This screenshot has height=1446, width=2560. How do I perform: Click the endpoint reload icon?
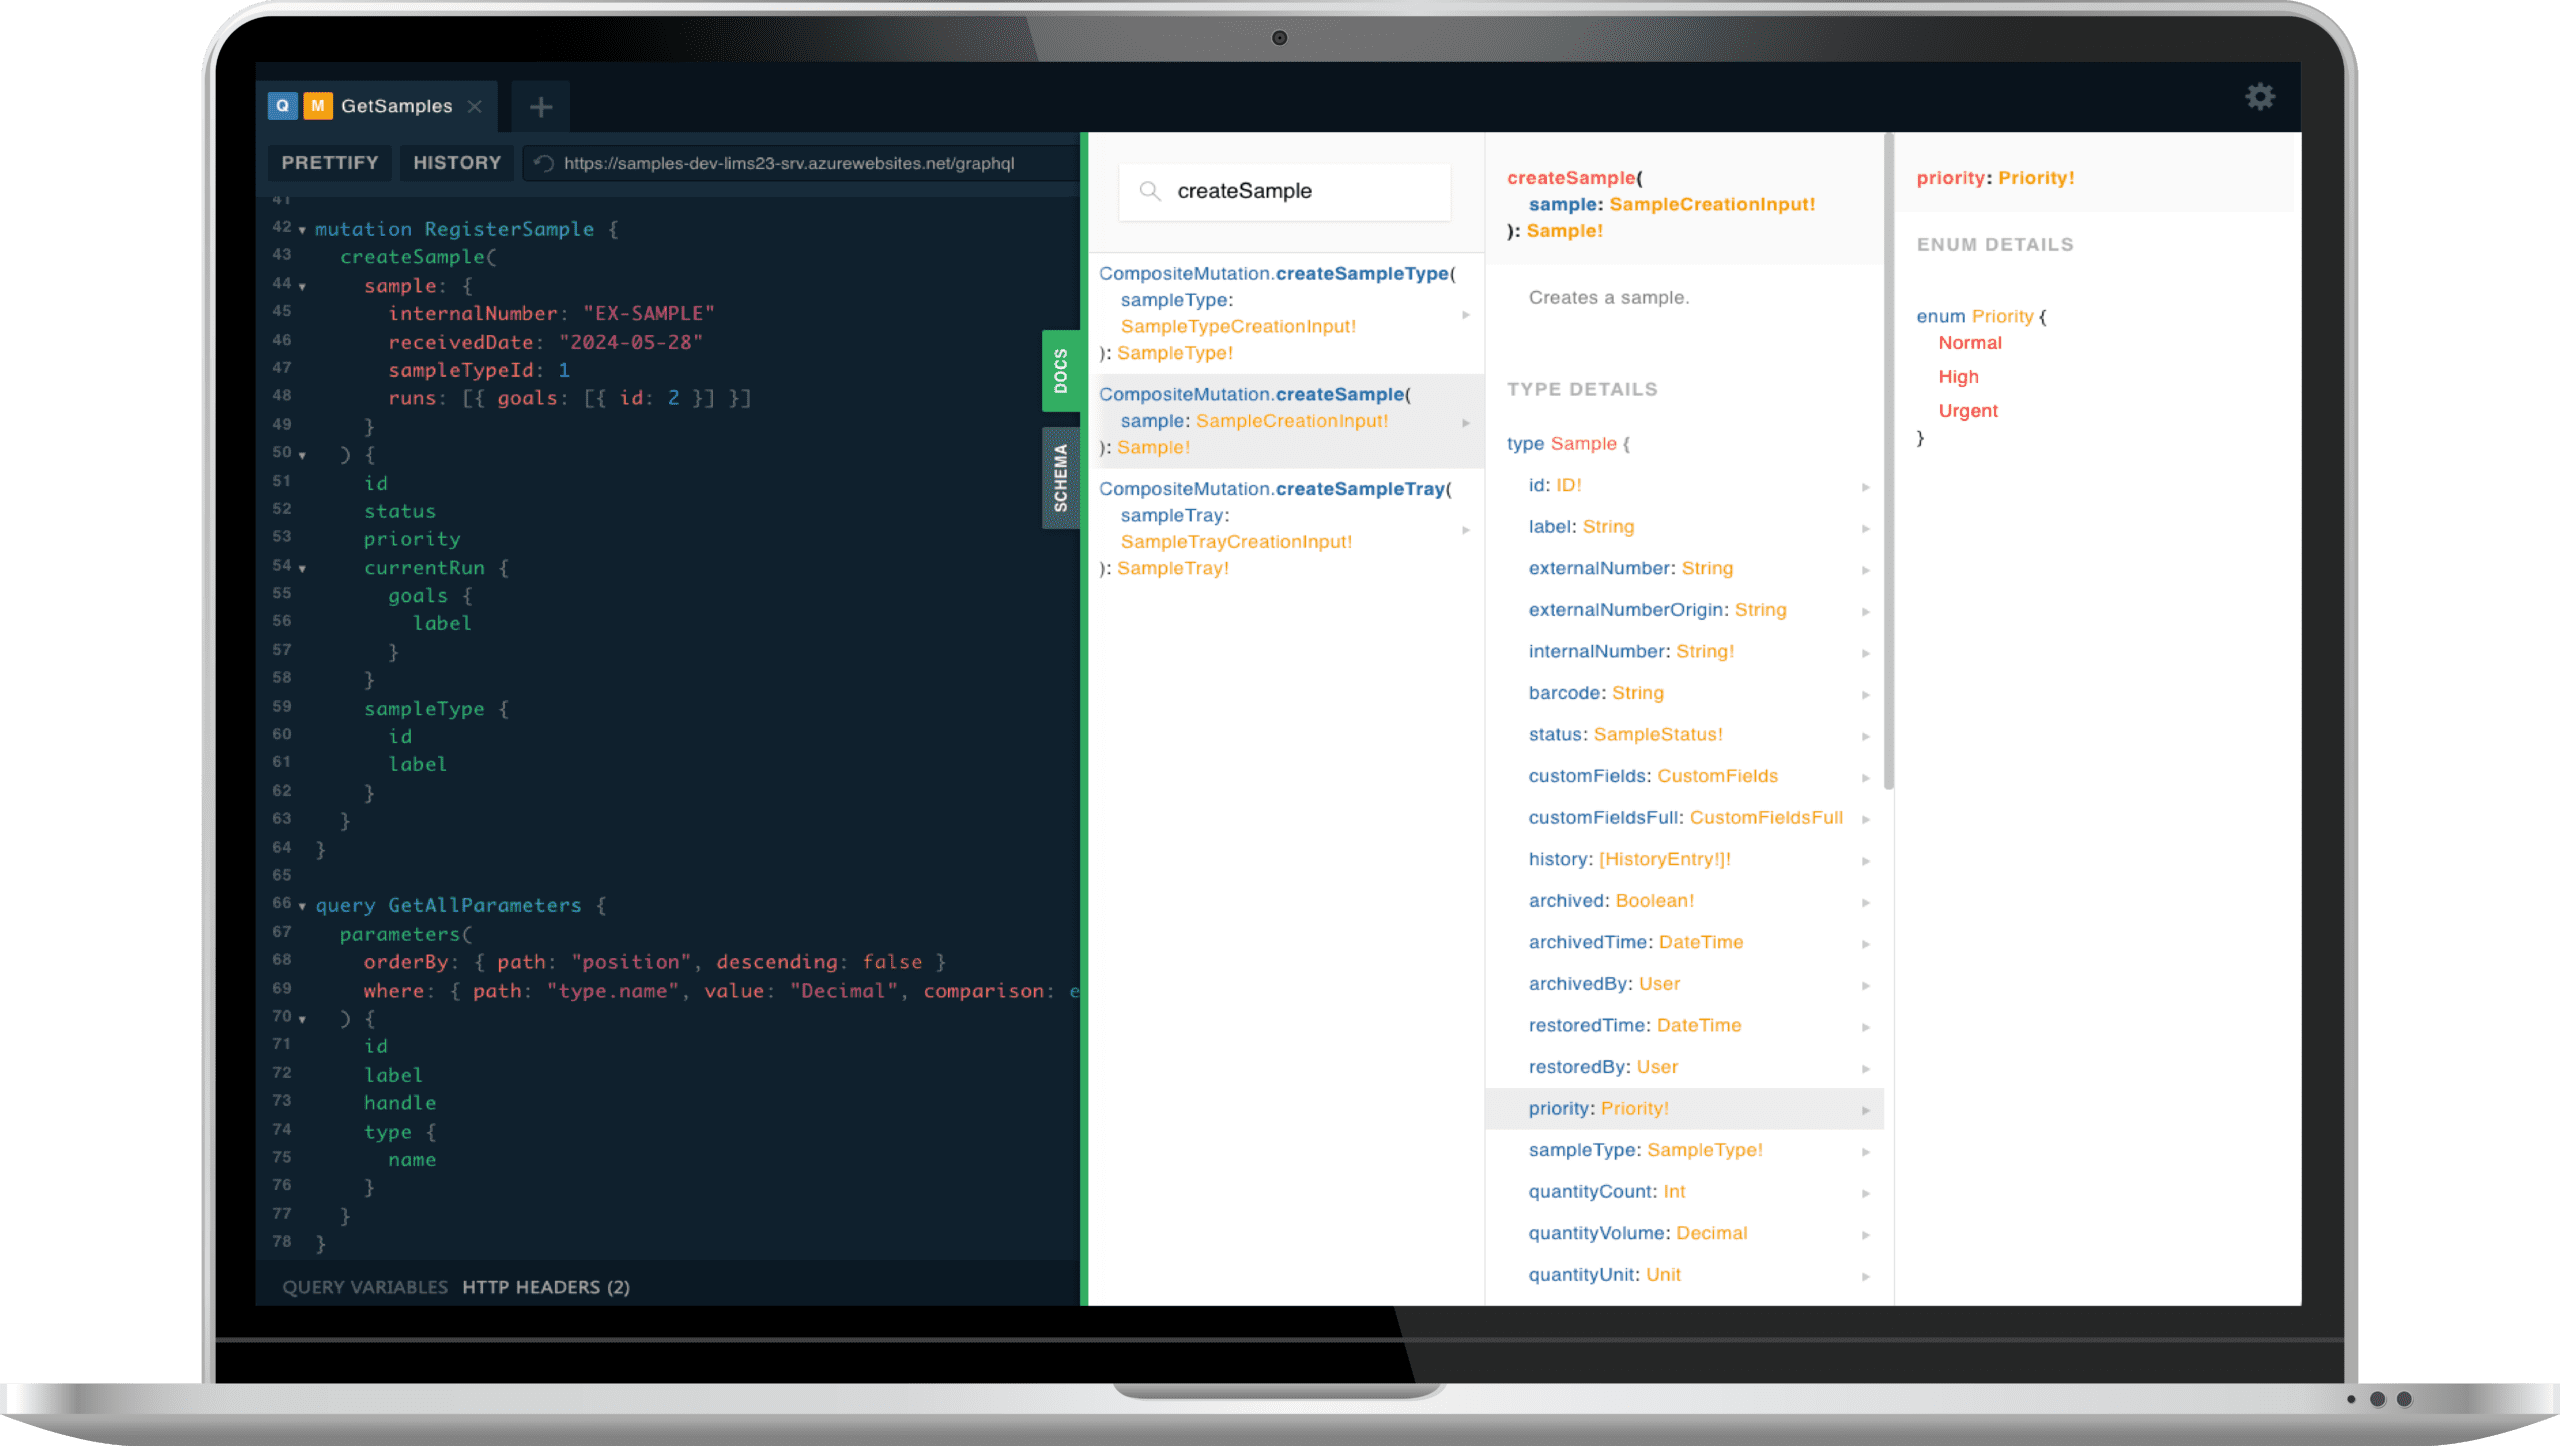(x=544, y=163)
